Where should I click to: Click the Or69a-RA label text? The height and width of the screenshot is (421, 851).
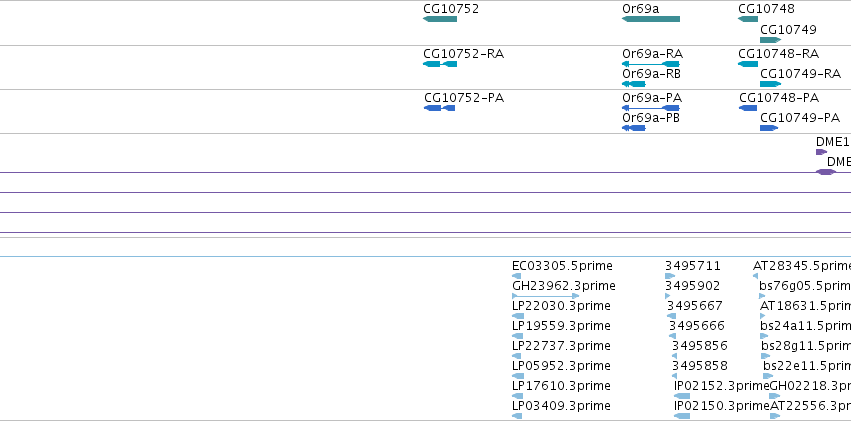coord(652,54)
